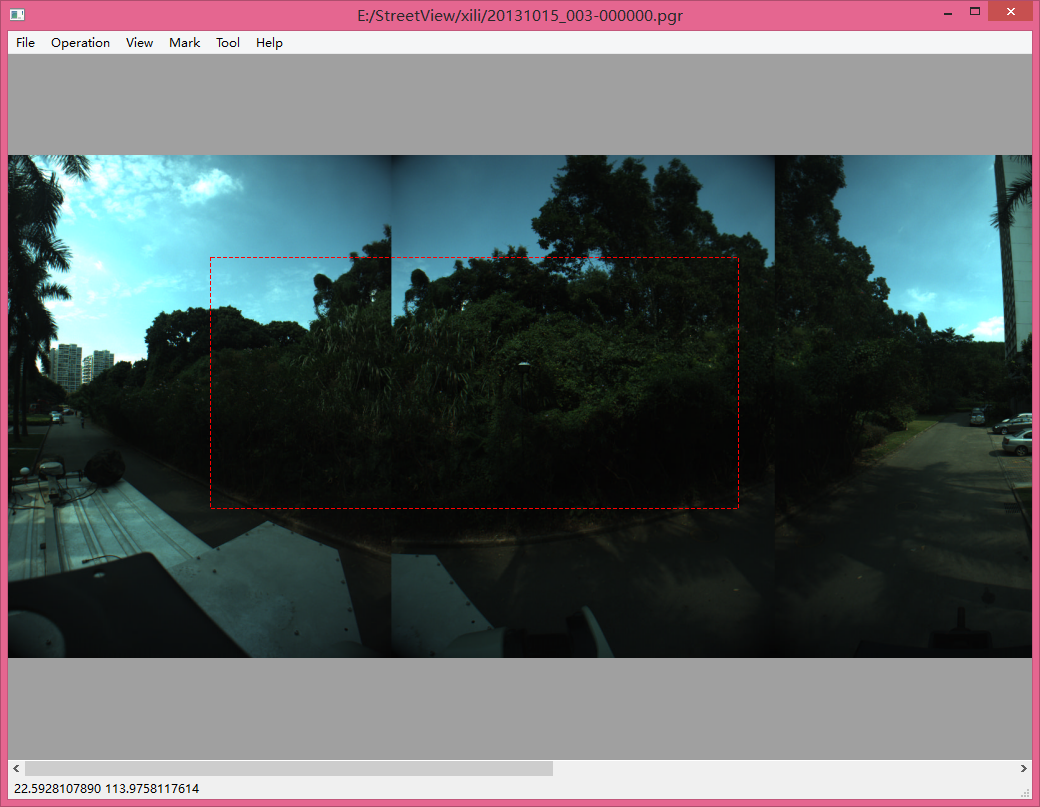Click the horizontal scrollbar thumb
Image resolution: width=1040 pixels, height=807 pixels.
[289, 769]
